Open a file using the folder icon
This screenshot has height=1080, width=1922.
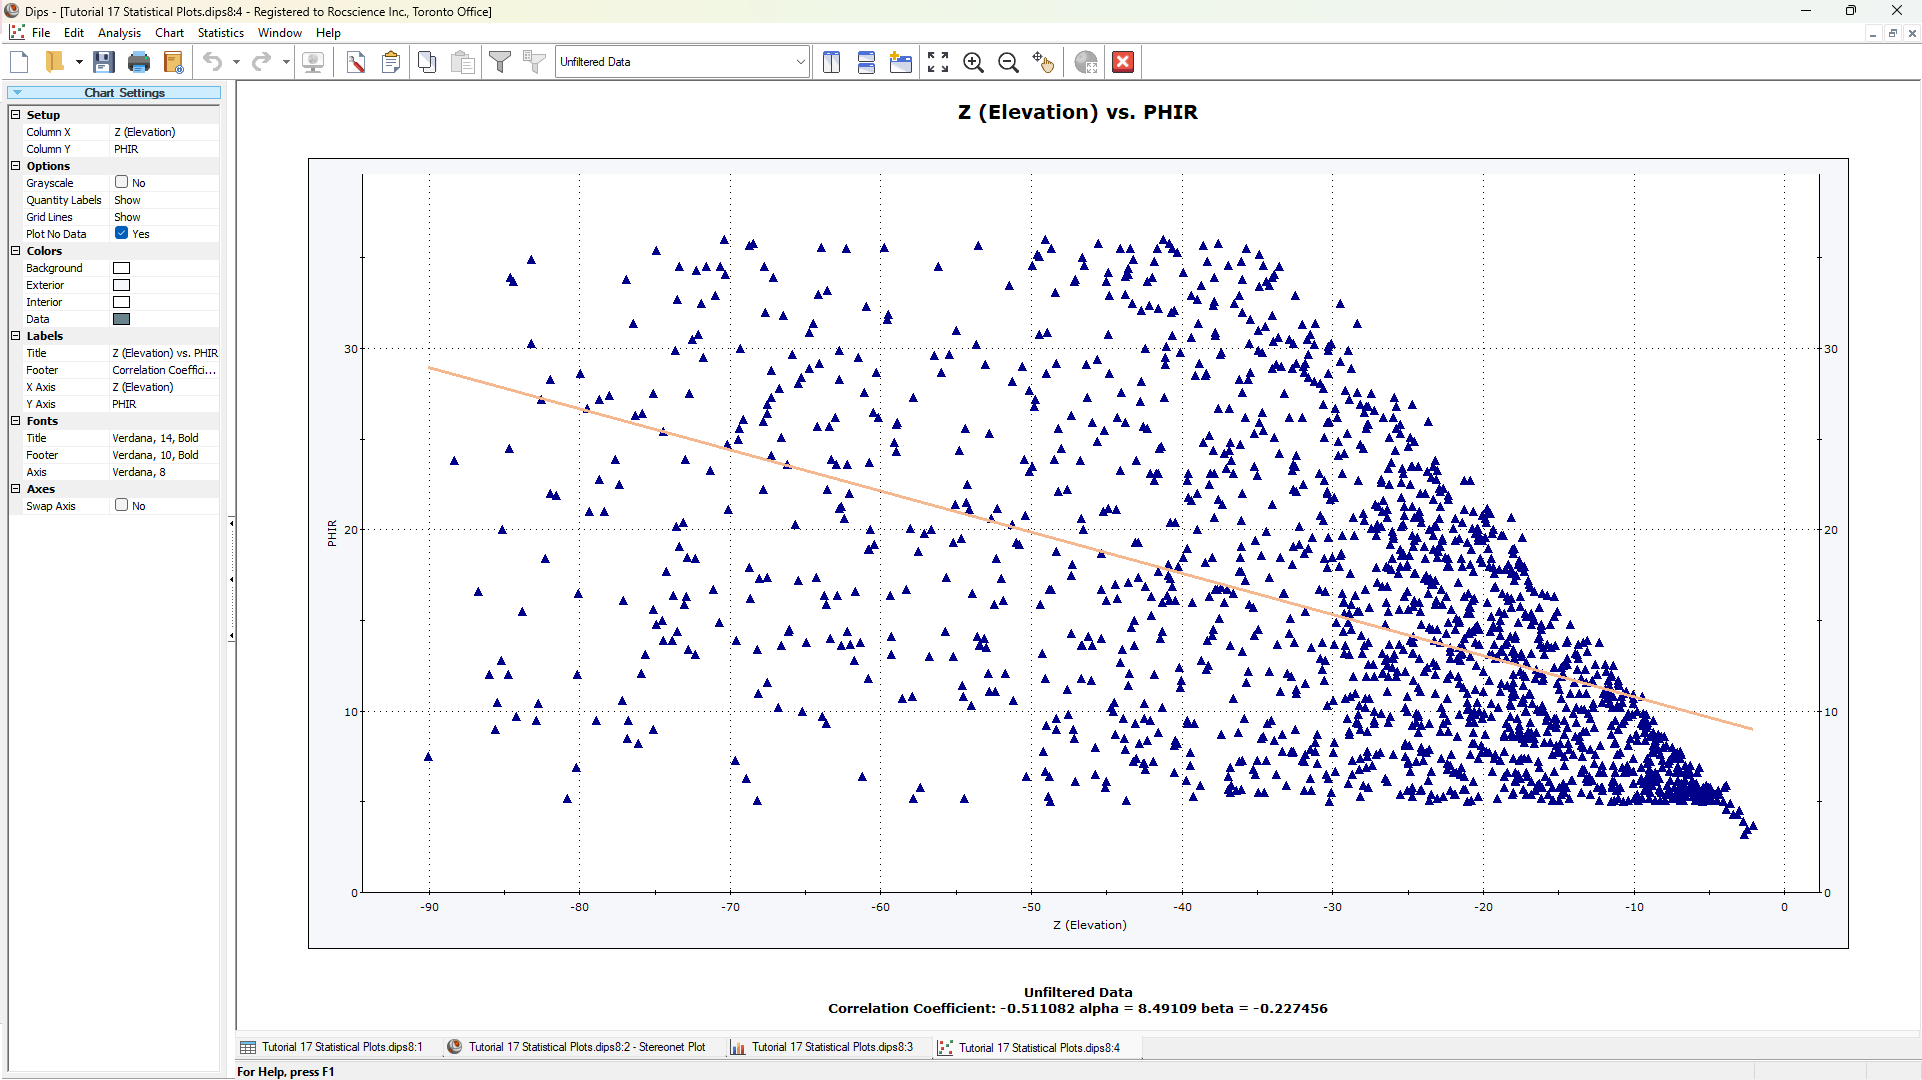55,62
